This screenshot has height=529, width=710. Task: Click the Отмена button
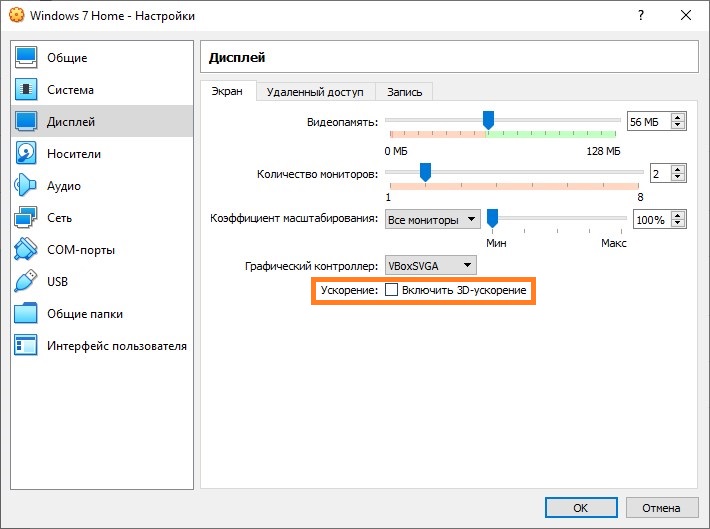[661, 507]
